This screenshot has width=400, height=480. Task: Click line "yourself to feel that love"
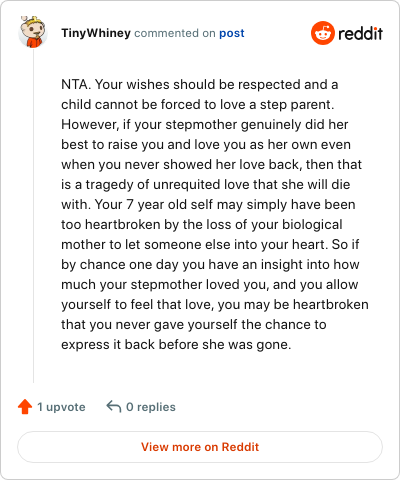tap(215, 305)
